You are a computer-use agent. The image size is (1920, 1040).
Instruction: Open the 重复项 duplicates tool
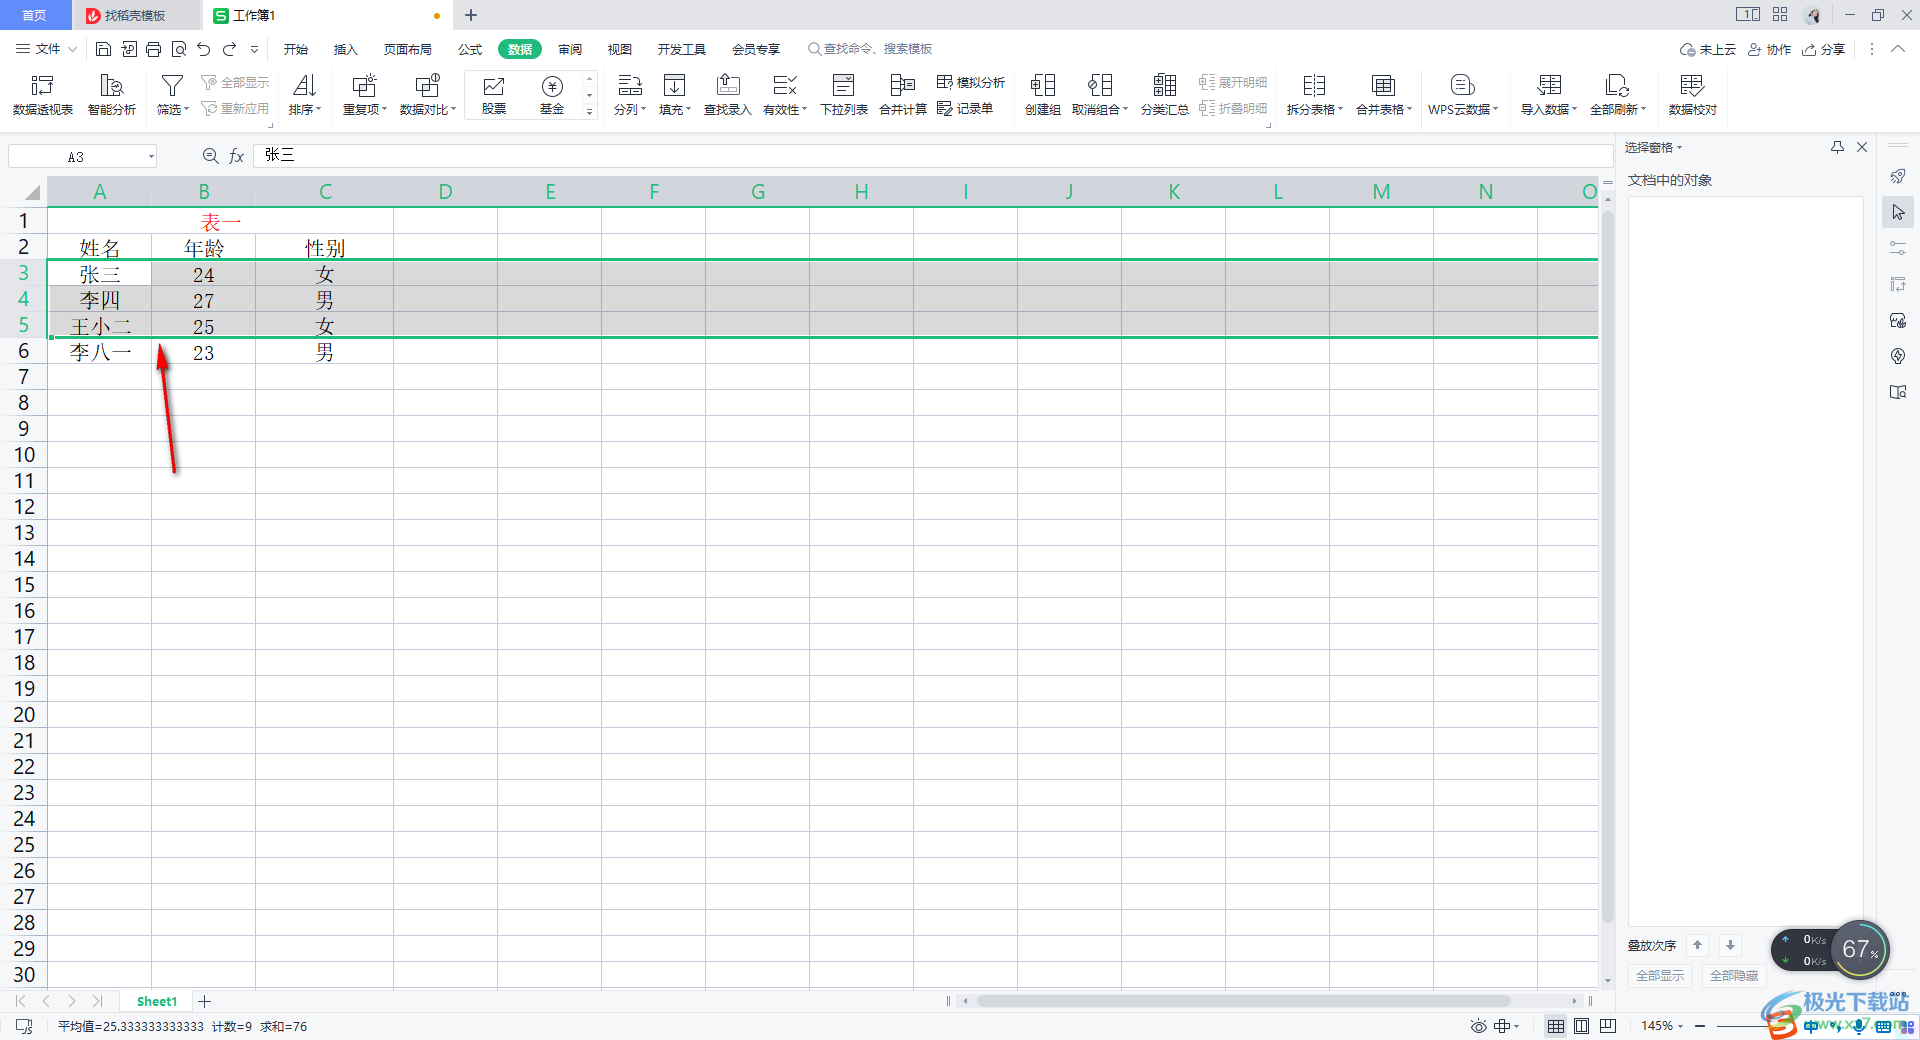(x=364, y=95)
